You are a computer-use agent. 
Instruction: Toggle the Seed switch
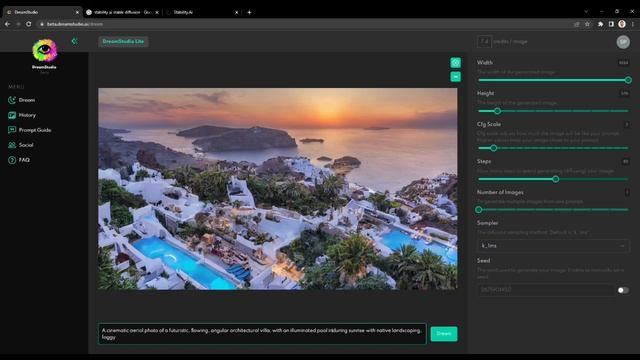point(623,290)
